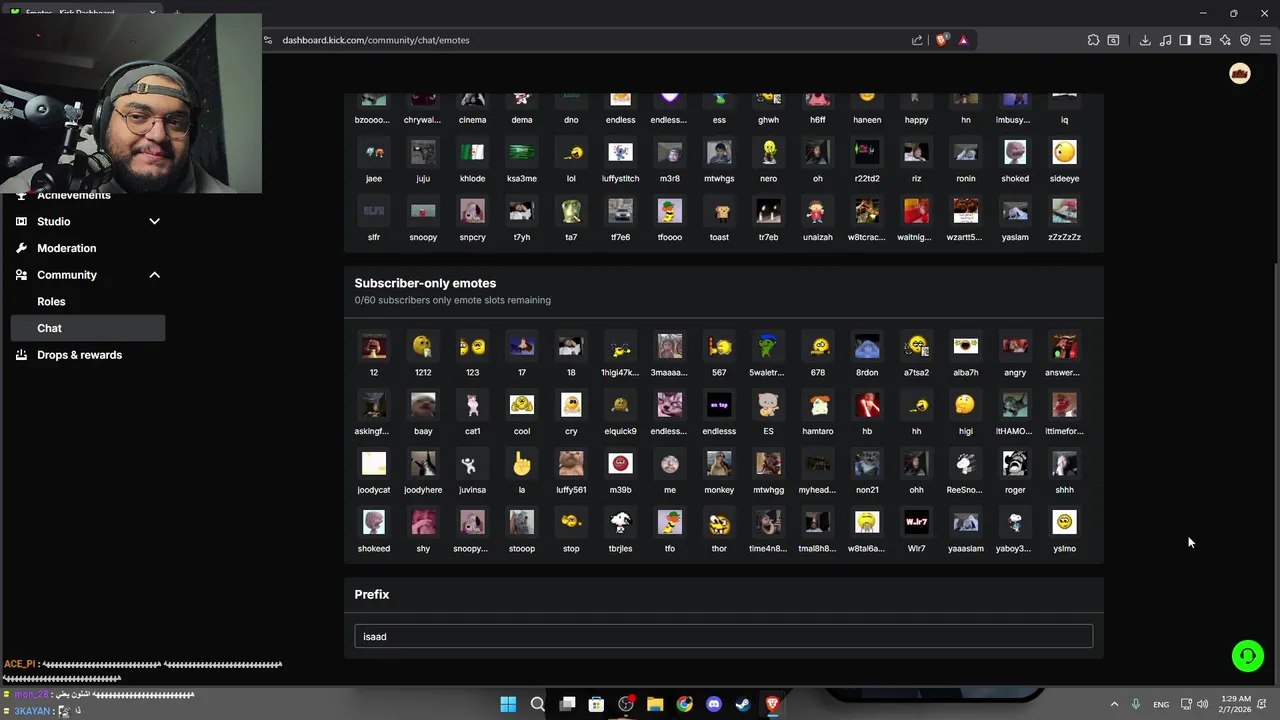Pick the 567 subscriber emote

[719, 347]
